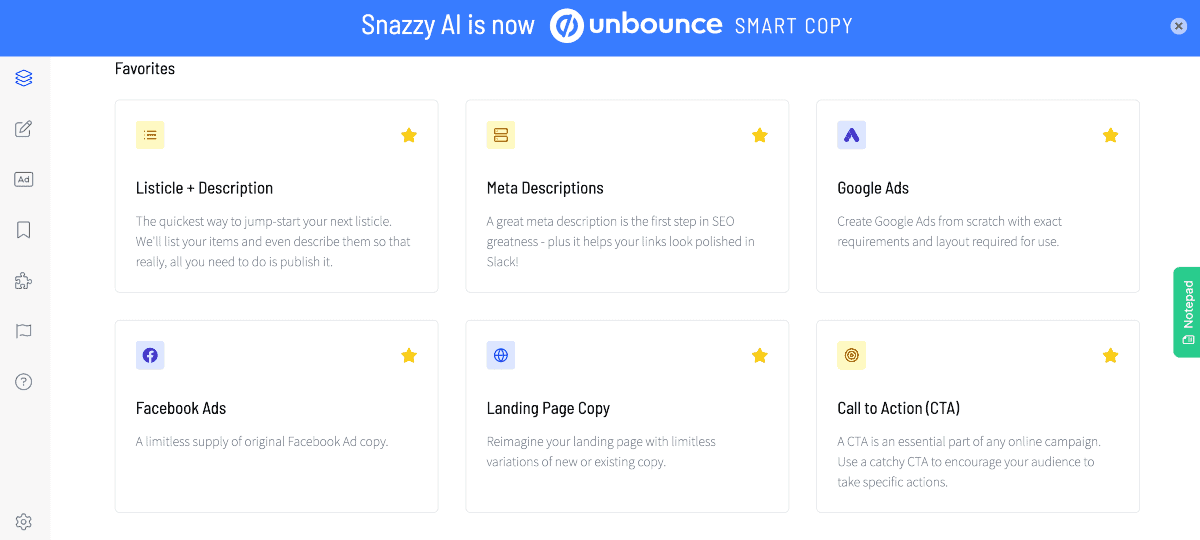Toggle the Call to Action favorite star
This screenshot has height=540, width=1200.
[1110, 355]
